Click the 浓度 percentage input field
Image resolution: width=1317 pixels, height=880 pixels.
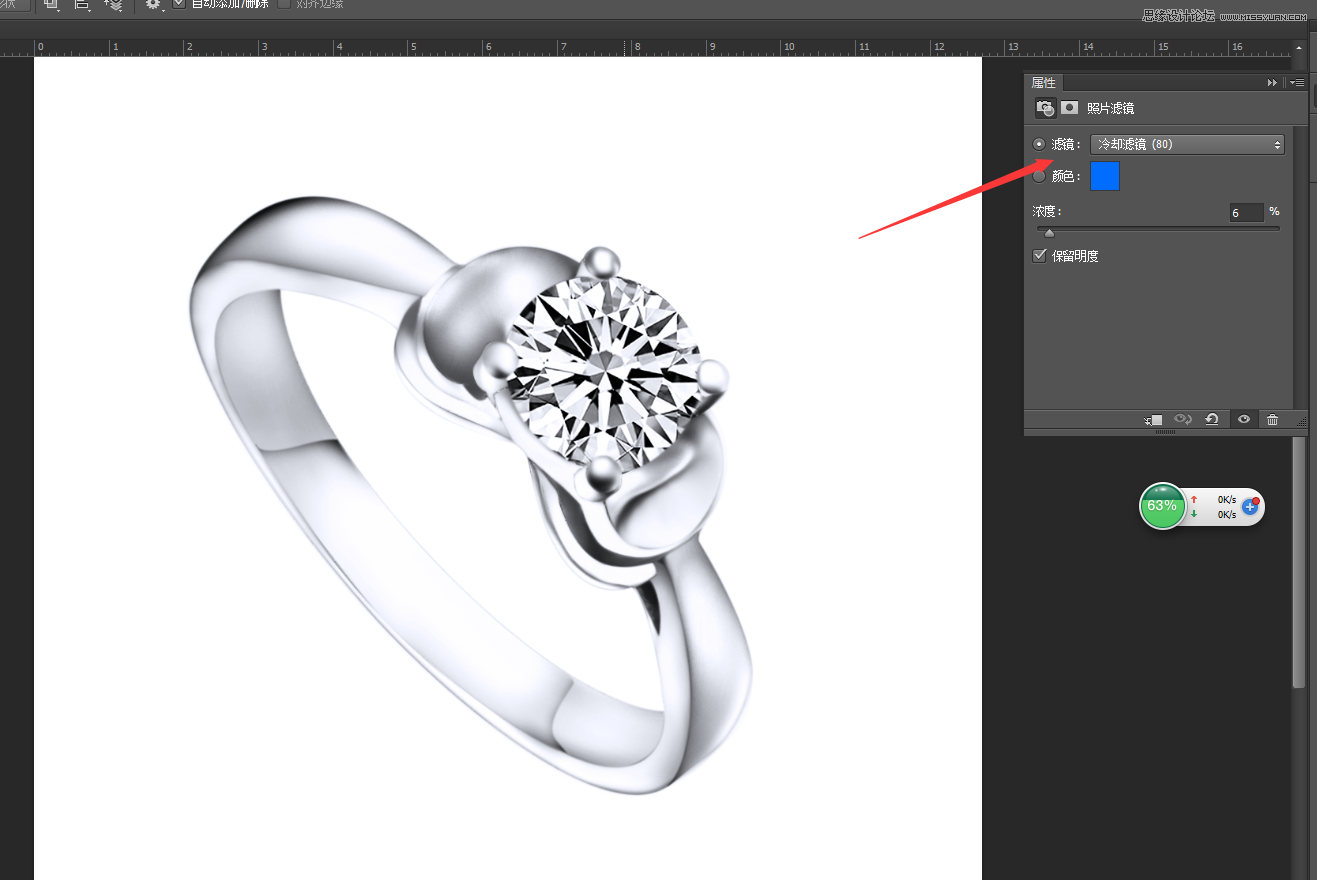pos(1246,213)
